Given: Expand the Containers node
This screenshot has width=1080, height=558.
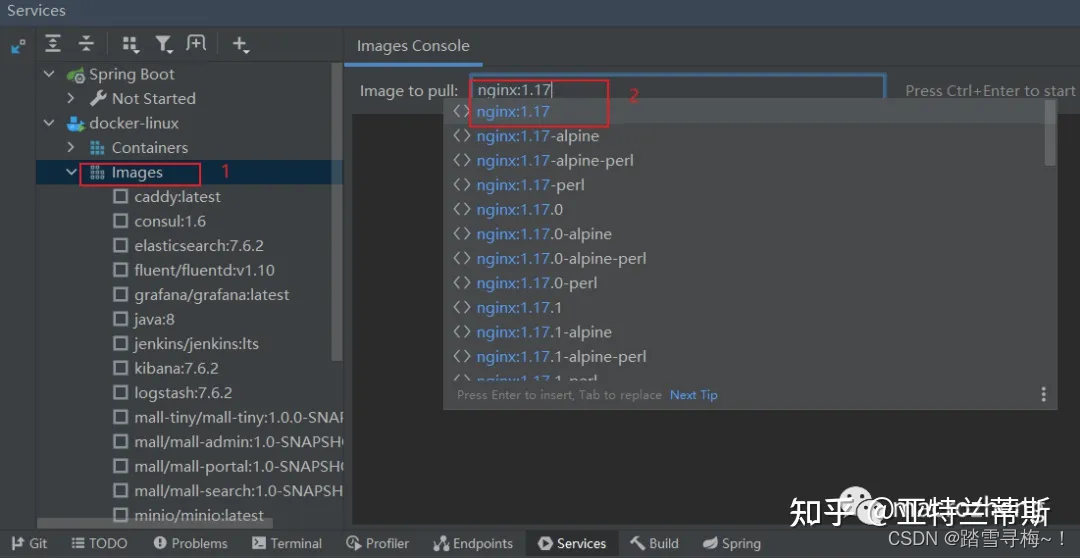Looking at the screenshot, I should pyautogui.click(x=71, y=147).
